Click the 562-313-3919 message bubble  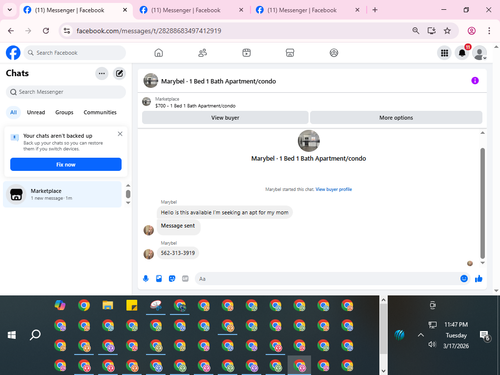click(178, 253)
